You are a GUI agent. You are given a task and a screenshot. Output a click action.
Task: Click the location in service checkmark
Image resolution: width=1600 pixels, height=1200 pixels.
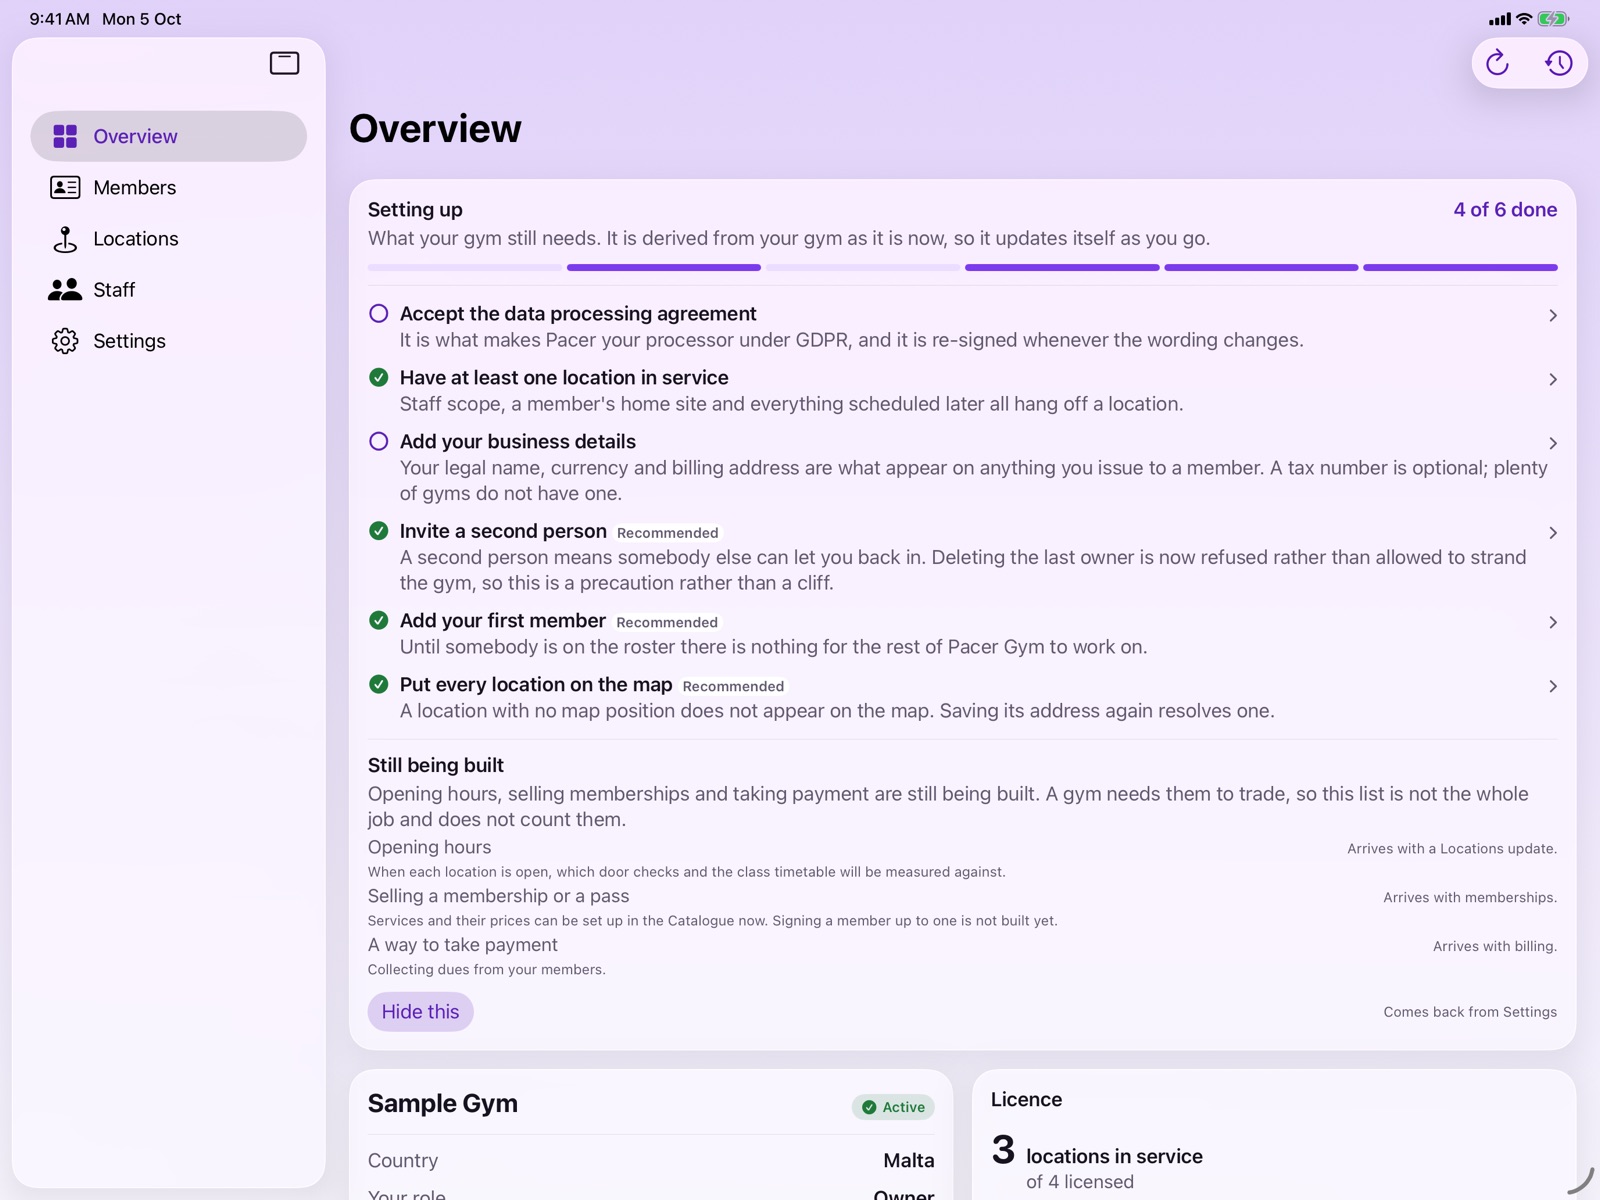(x=379, y=377)
